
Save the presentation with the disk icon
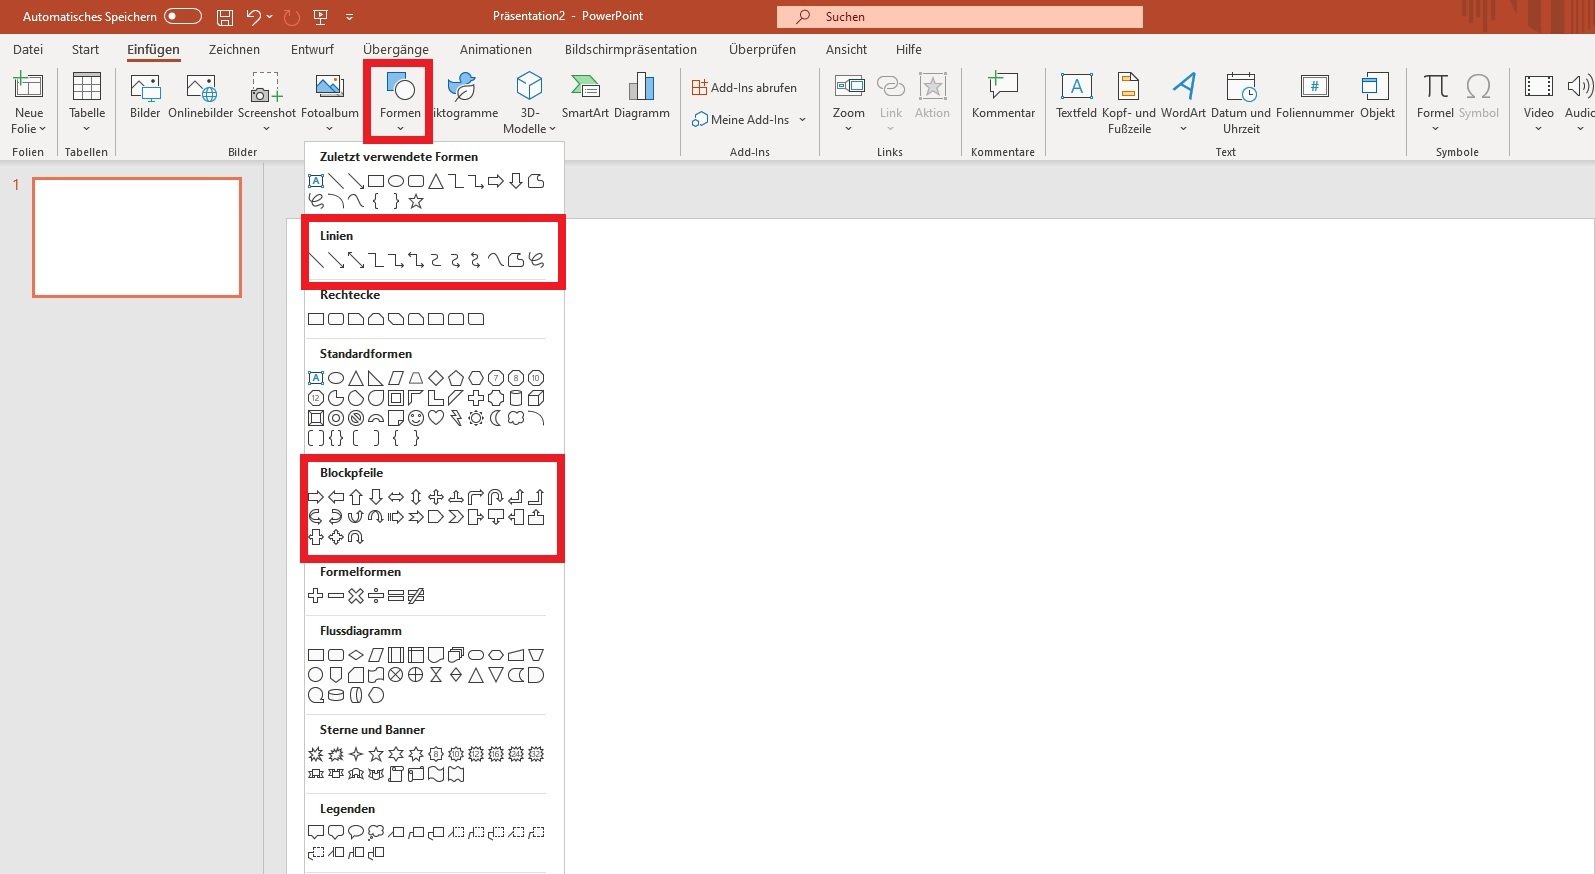pyautogui.click(x=225, y=17)
